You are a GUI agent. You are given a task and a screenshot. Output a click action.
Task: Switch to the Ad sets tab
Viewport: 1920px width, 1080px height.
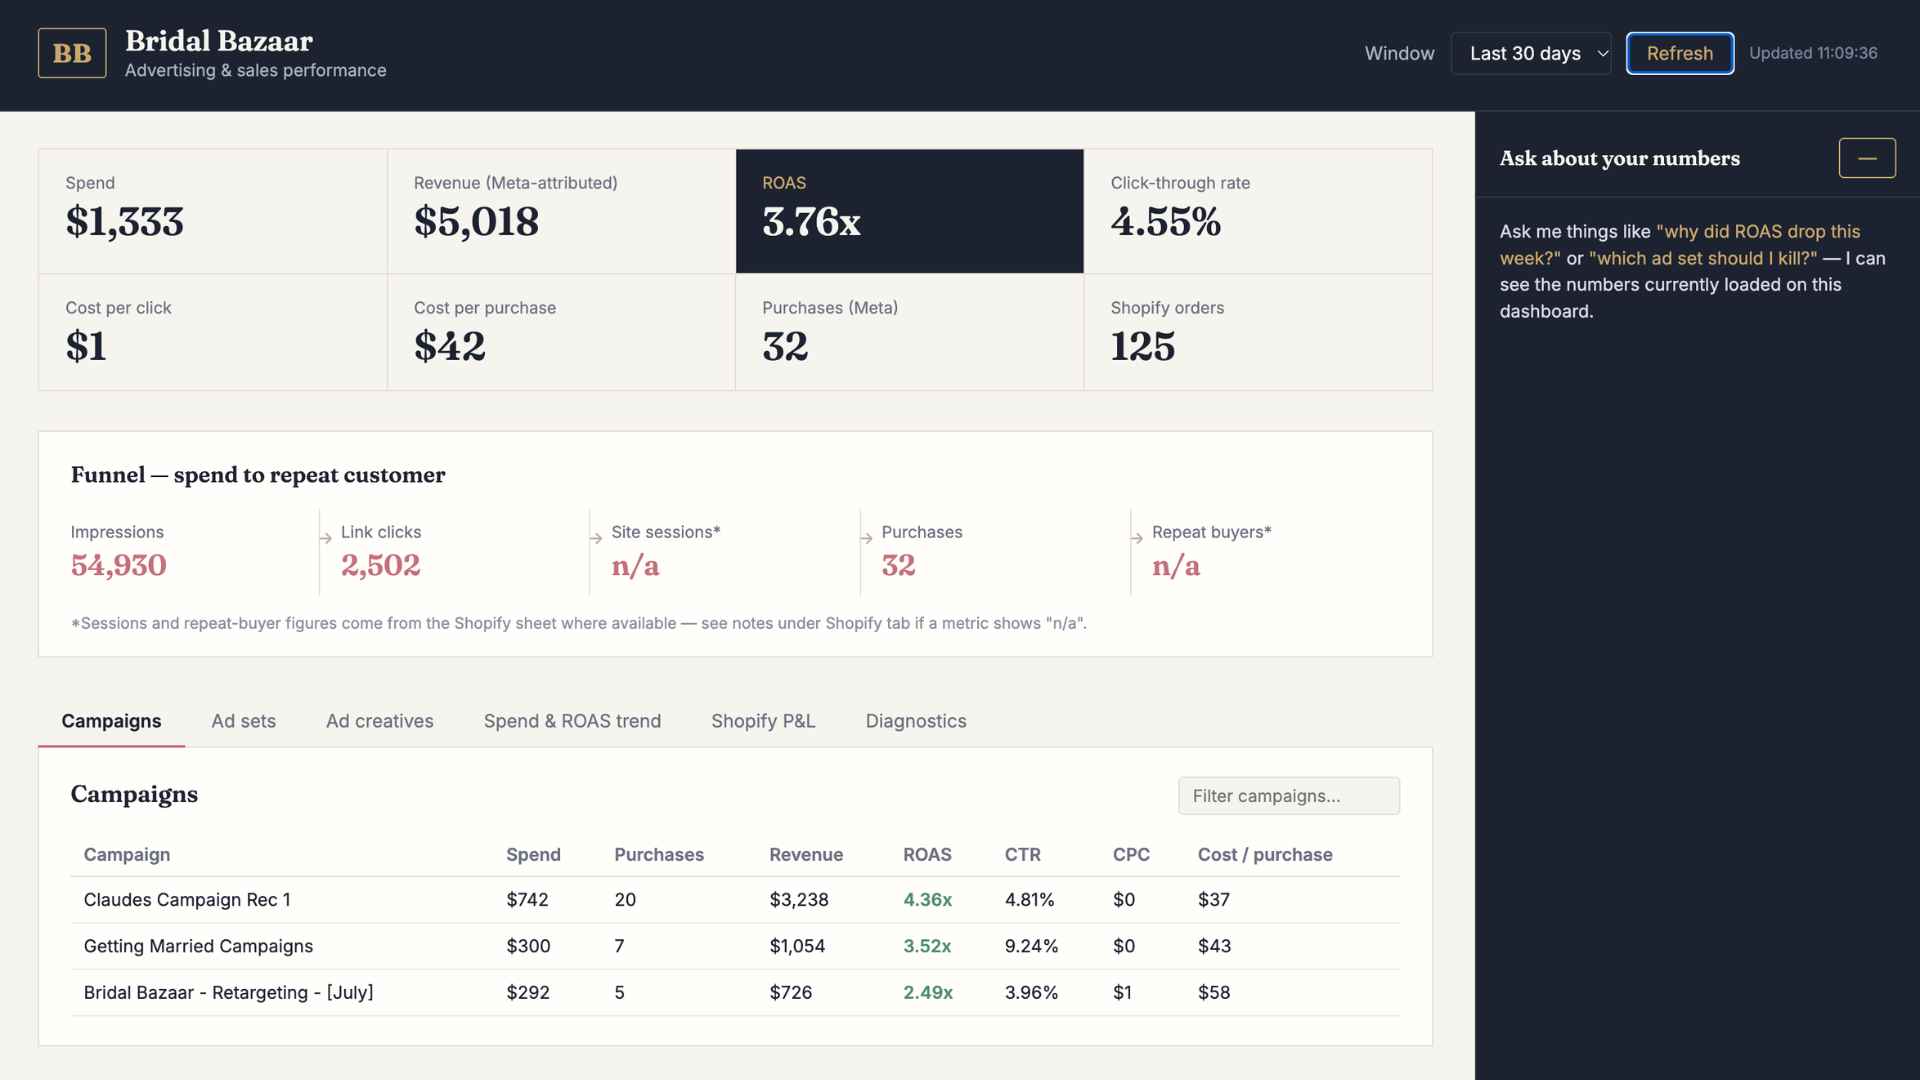[243, 721]
